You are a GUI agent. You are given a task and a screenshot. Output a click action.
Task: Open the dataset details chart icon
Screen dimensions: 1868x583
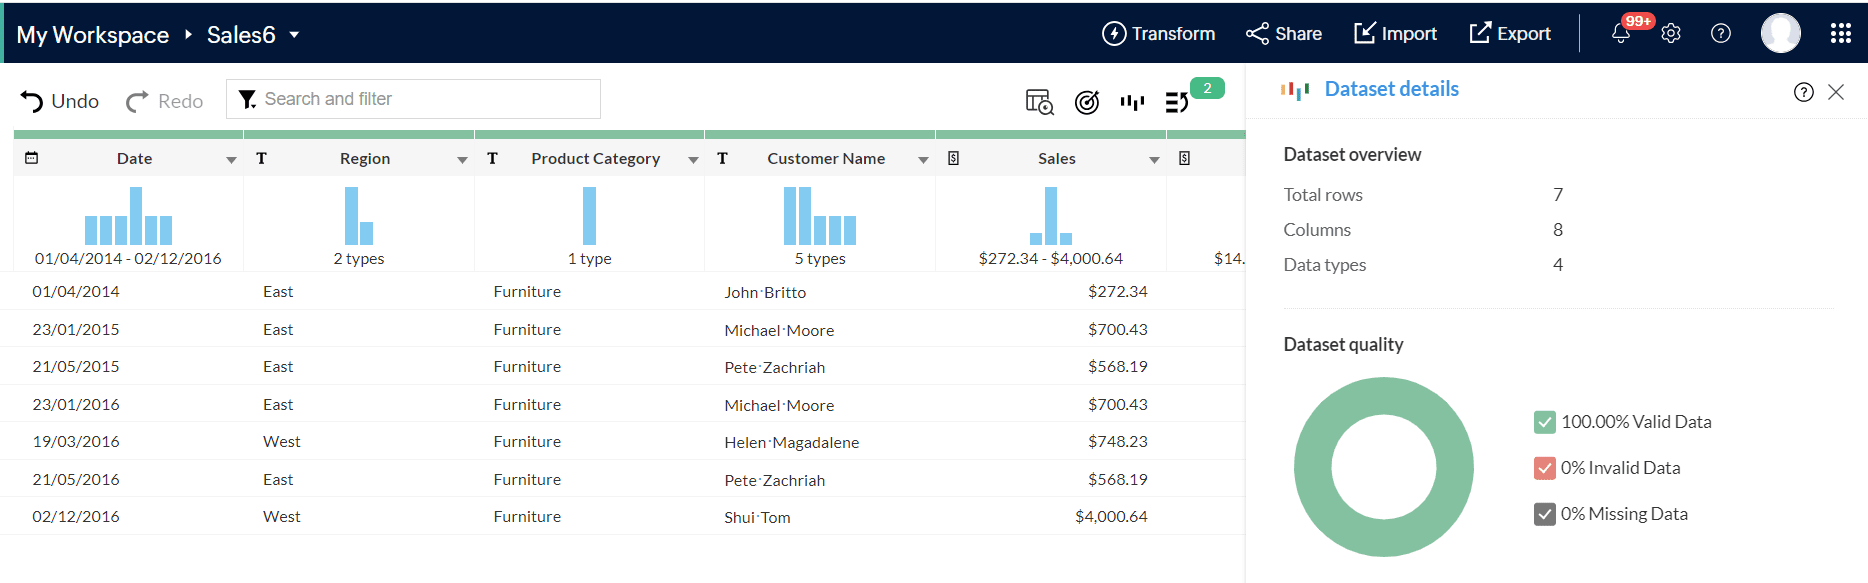point(1132,102)
